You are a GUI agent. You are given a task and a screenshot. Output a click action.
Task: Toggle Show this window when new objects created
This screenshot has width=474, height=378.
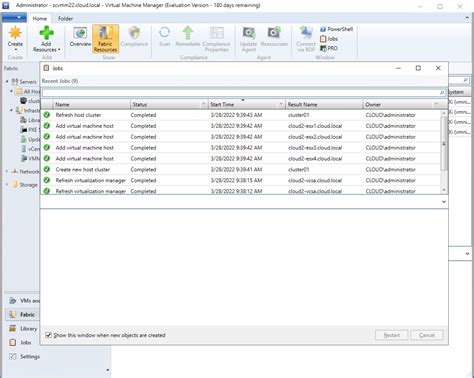(x=48, y=335)
